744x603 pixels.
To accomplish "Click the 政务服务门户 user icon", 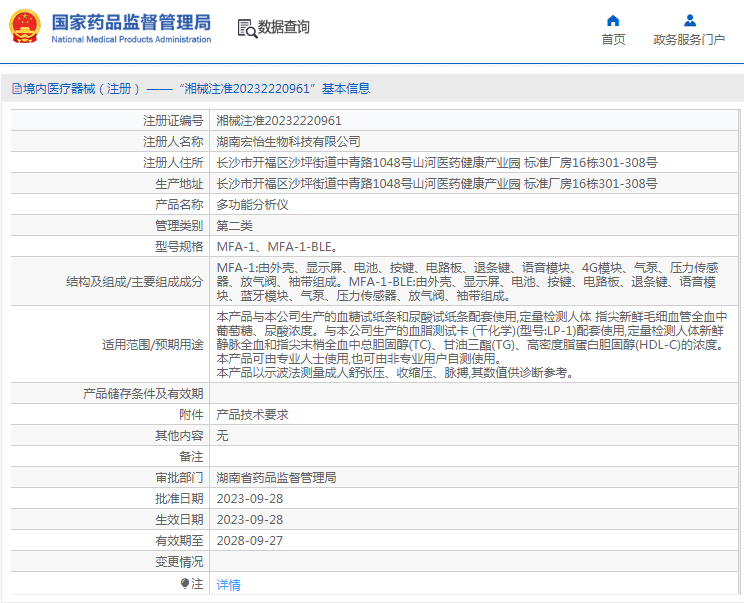I will coord(689,20).
